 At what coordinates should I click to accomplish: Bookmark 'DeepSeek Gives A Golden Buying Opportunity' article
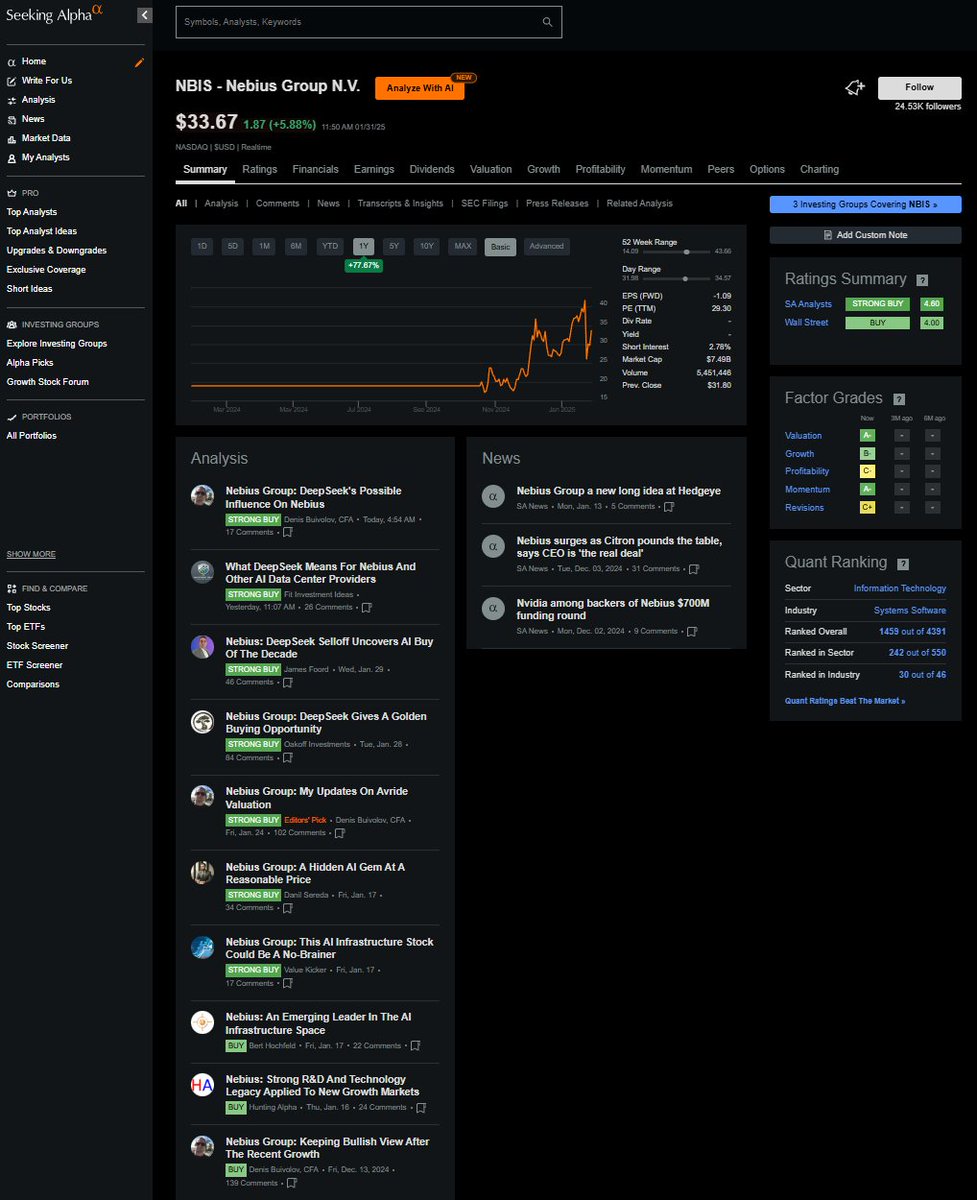click(x=288, y=757)
